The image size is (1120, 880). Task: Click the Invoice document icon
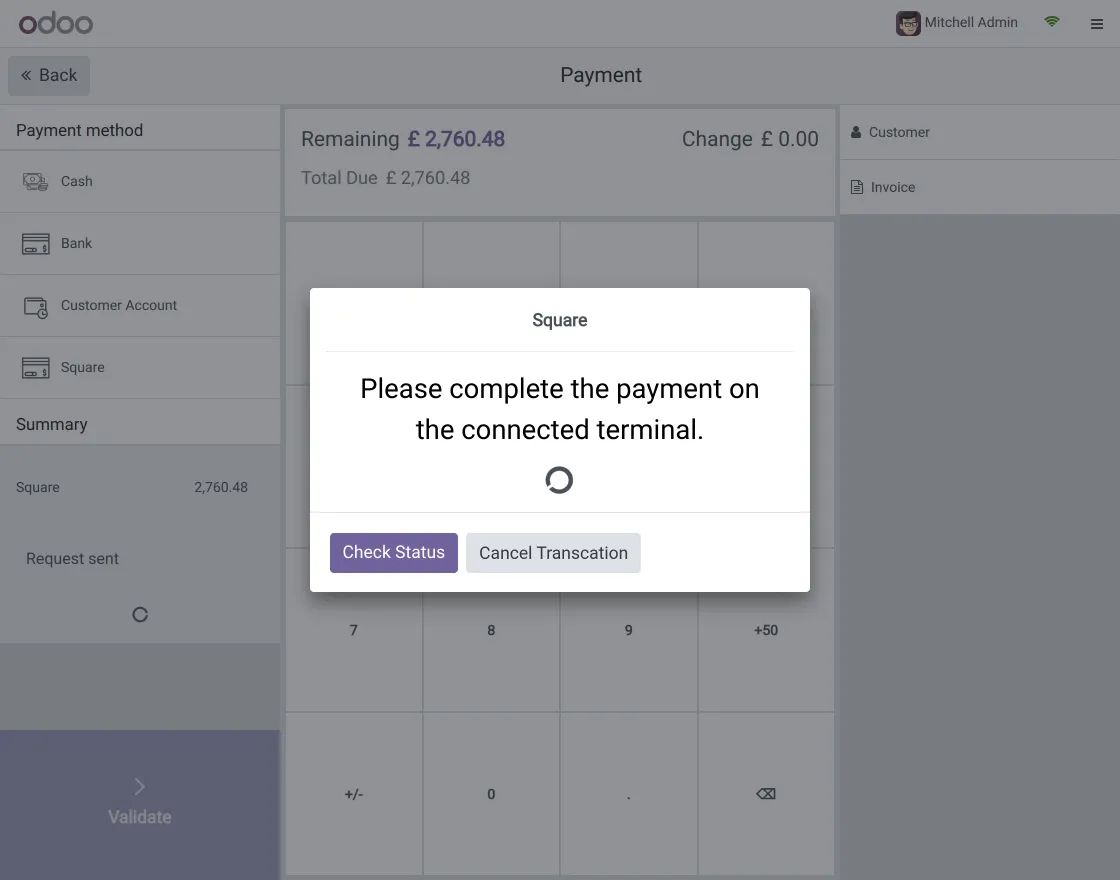click(857, 186)
